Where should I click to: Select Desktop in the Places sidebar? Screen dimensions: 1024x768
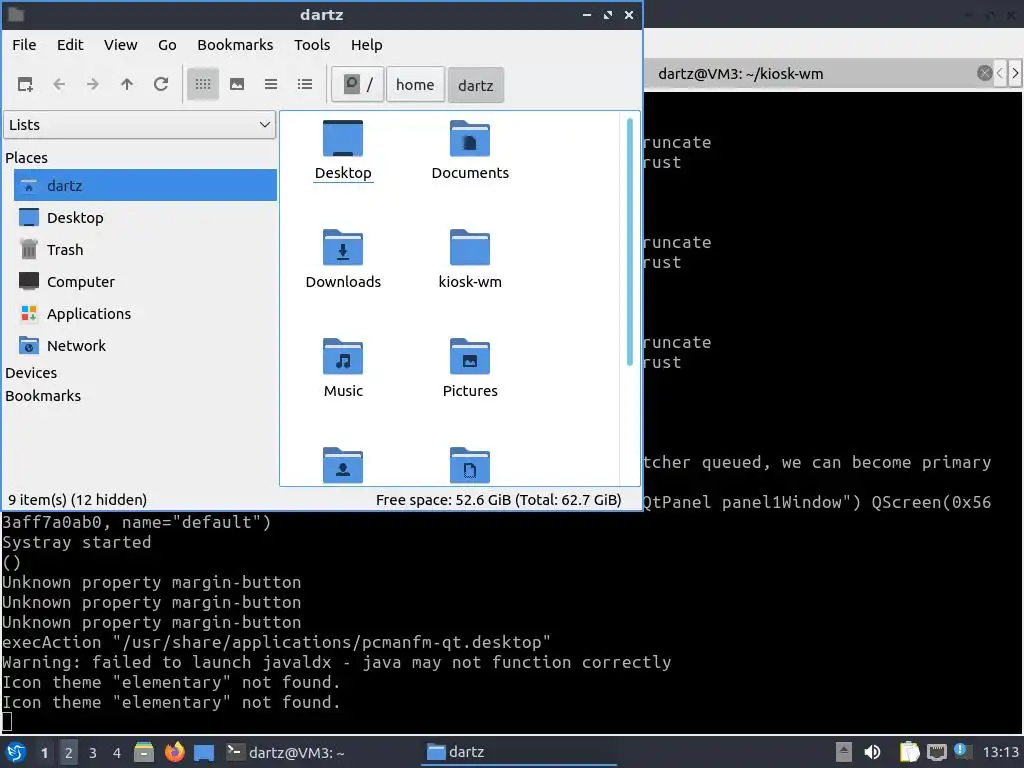pyautogui.click(x=146, y=217)
